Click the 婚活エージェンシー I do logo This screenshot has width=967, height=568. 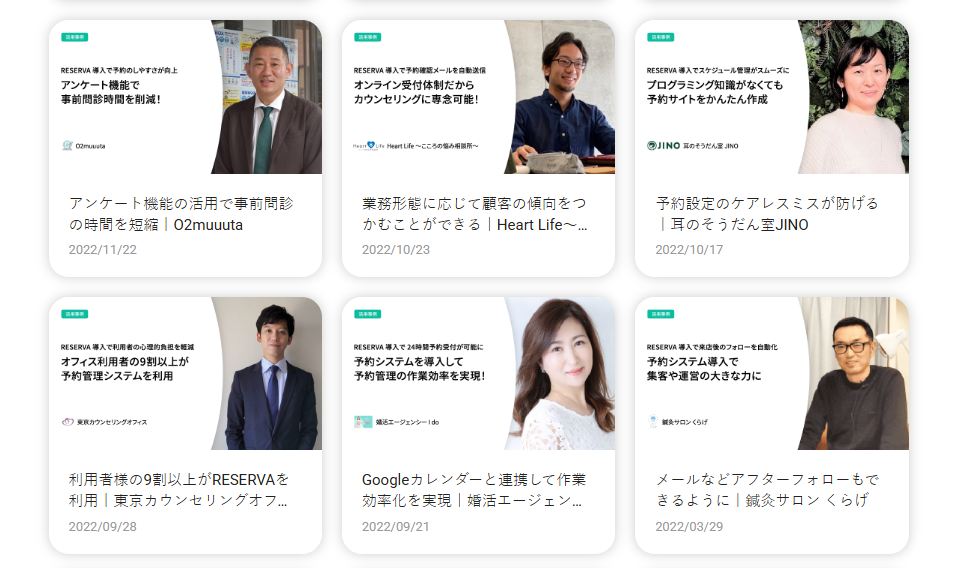(x=363, y=422)
